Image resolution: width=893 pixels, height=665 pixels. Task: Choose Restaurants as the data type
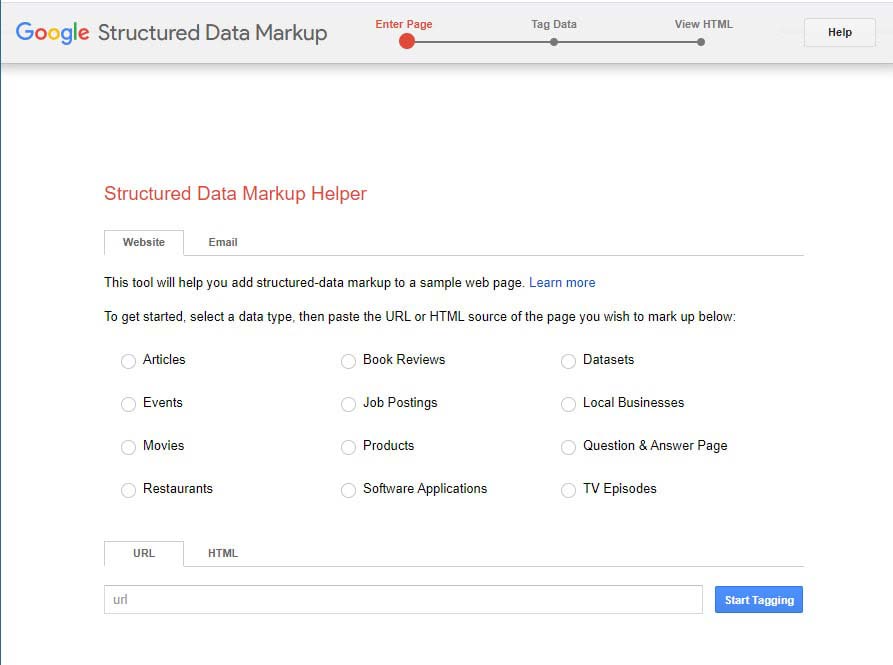(x=128, y=490)
